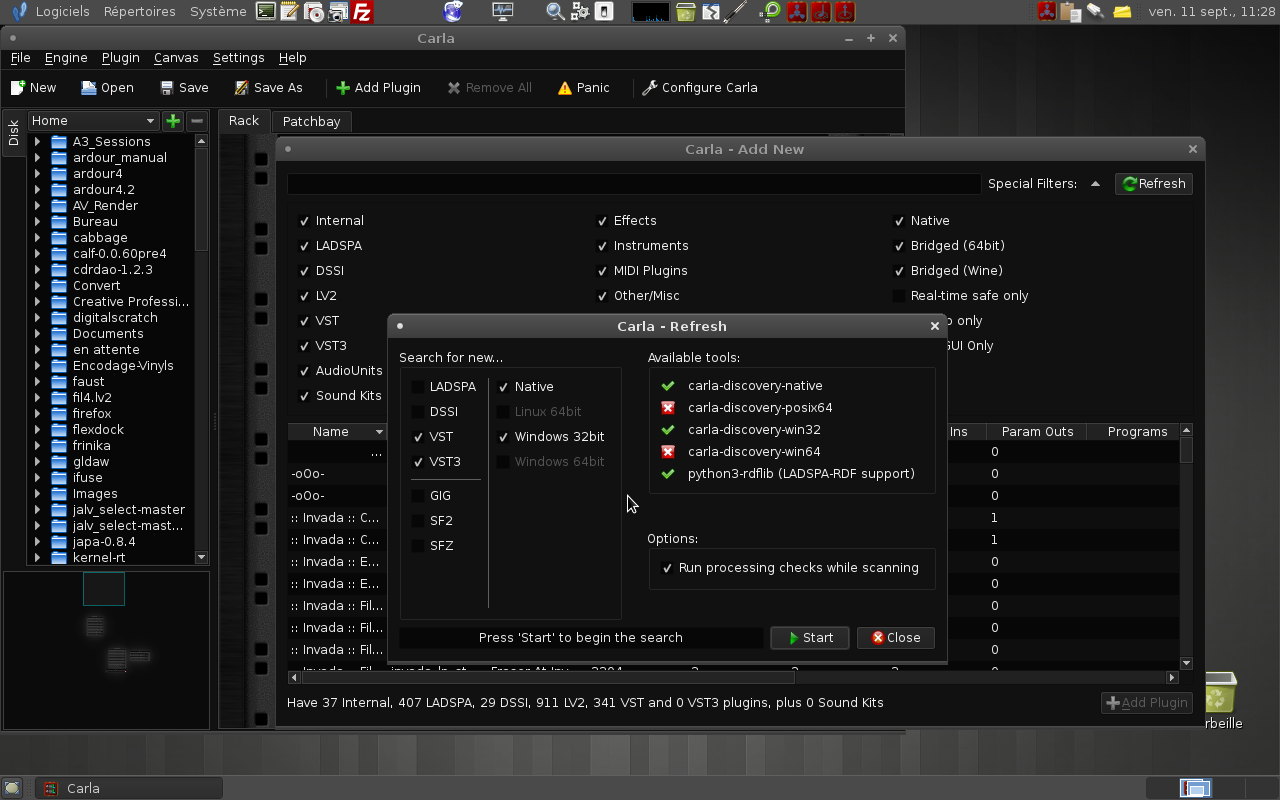
Task: Click the Refresh button in Add New dialog
Action: 1154,184
